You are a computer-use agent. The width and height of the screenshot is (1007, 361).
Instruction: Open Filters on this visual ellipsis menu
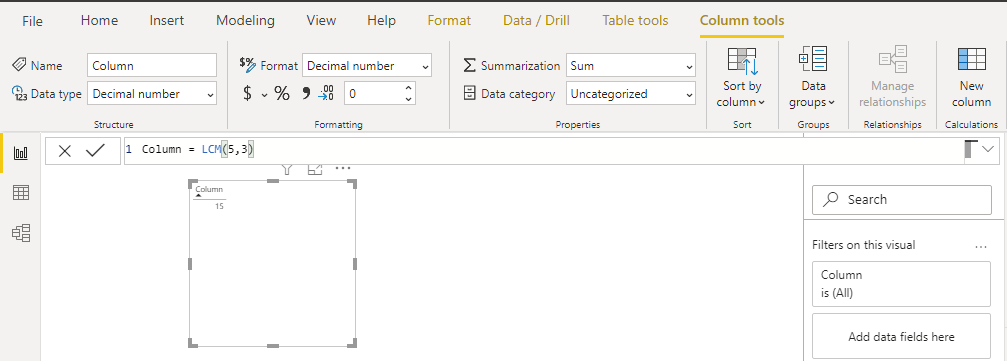tap(981, 246)
